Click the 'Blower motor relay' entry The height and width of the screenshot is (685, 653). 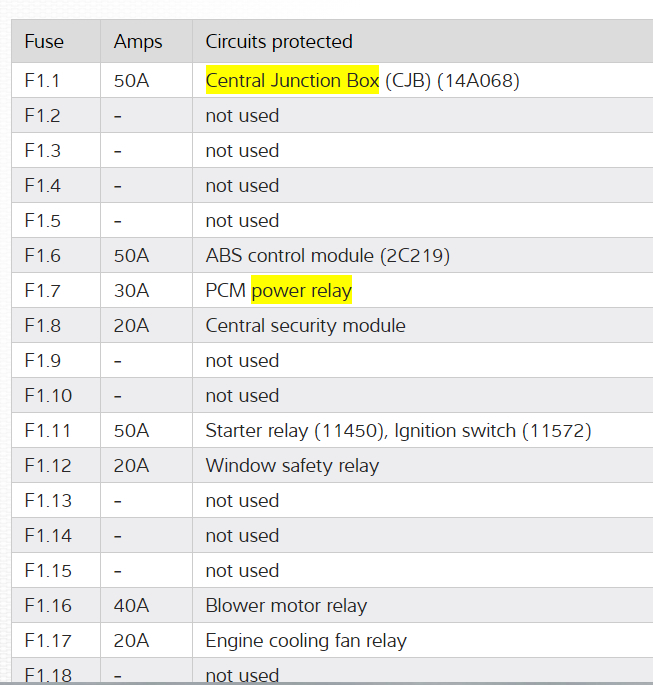286,606
